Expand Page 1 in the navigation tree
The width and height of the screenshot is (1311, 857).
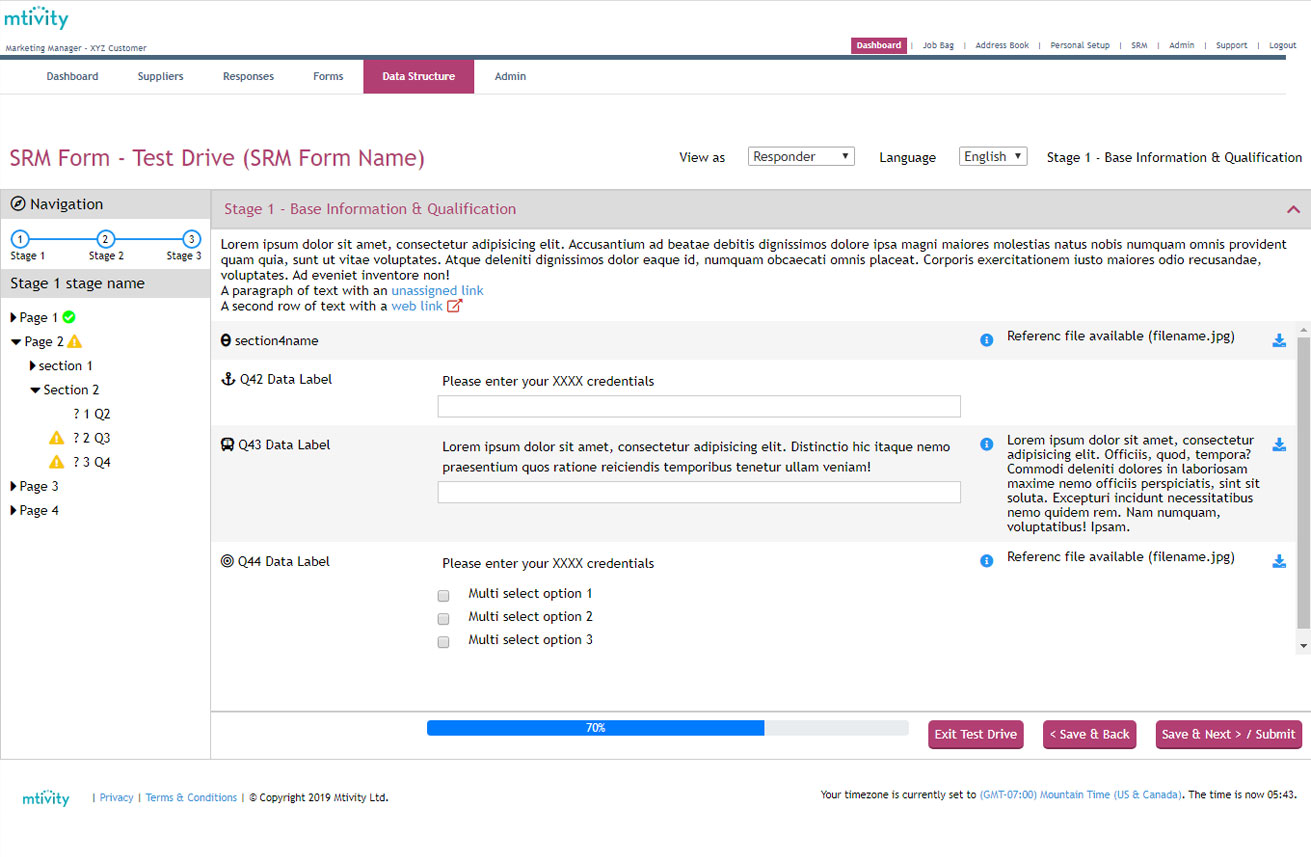point(14,317)
